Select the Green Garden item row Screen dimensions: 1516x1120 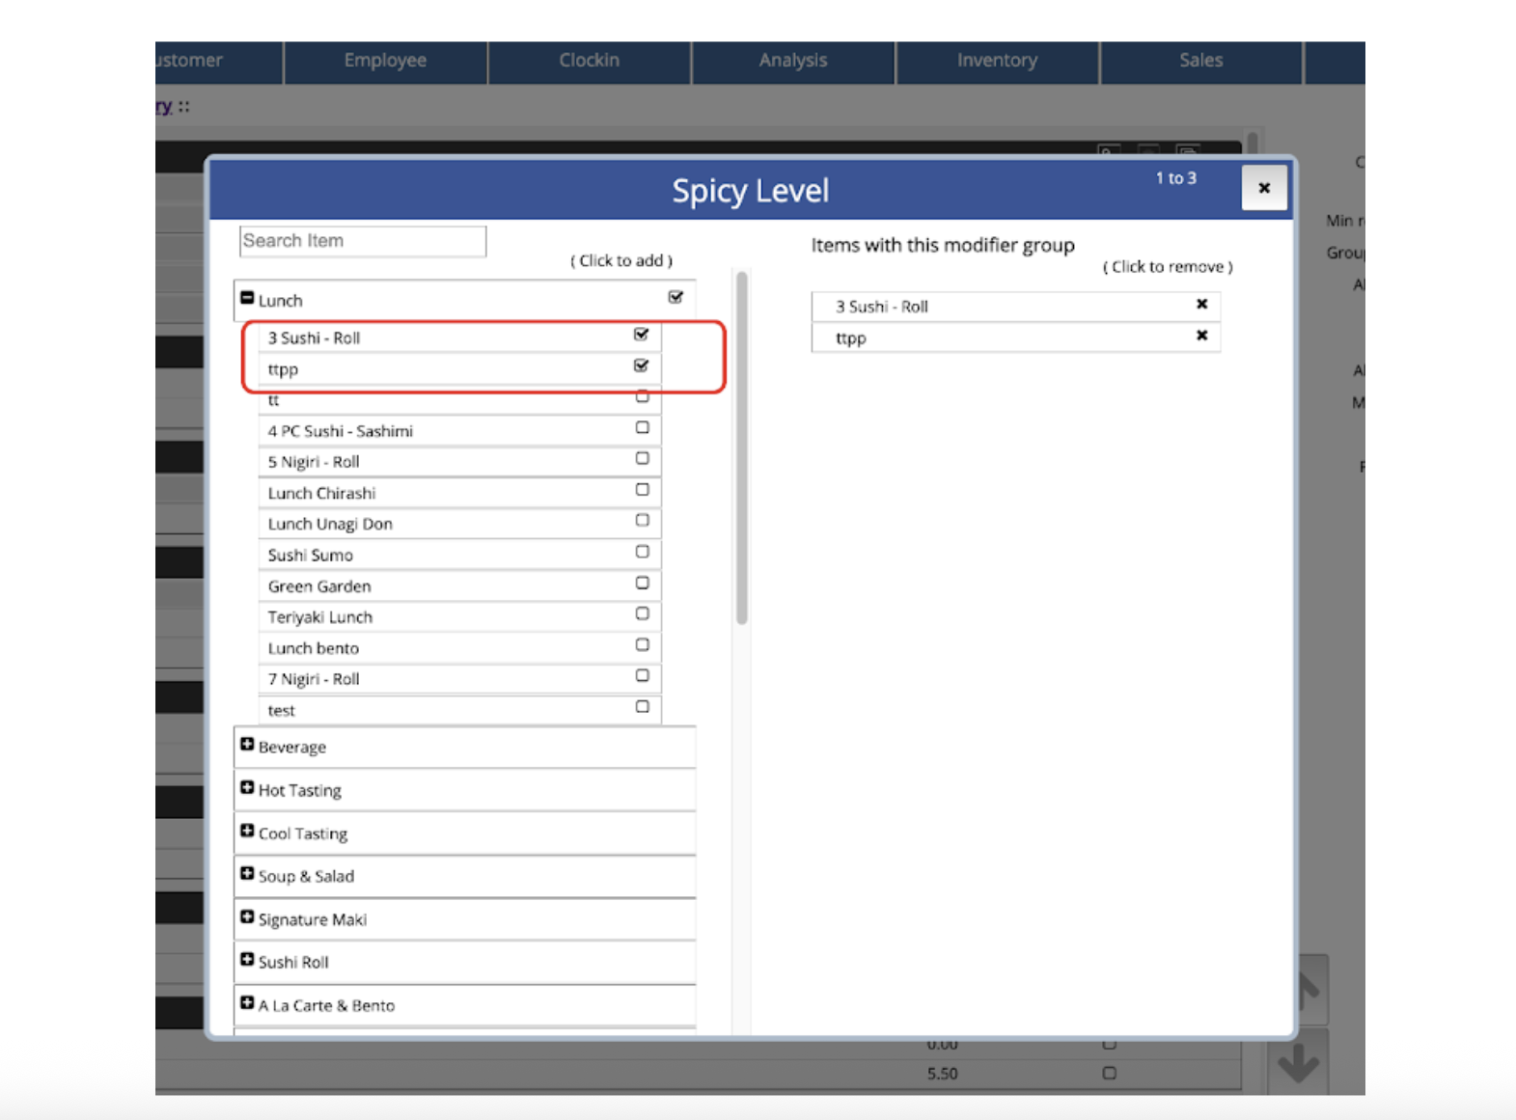pyautogui.click(x=459, y=586)
